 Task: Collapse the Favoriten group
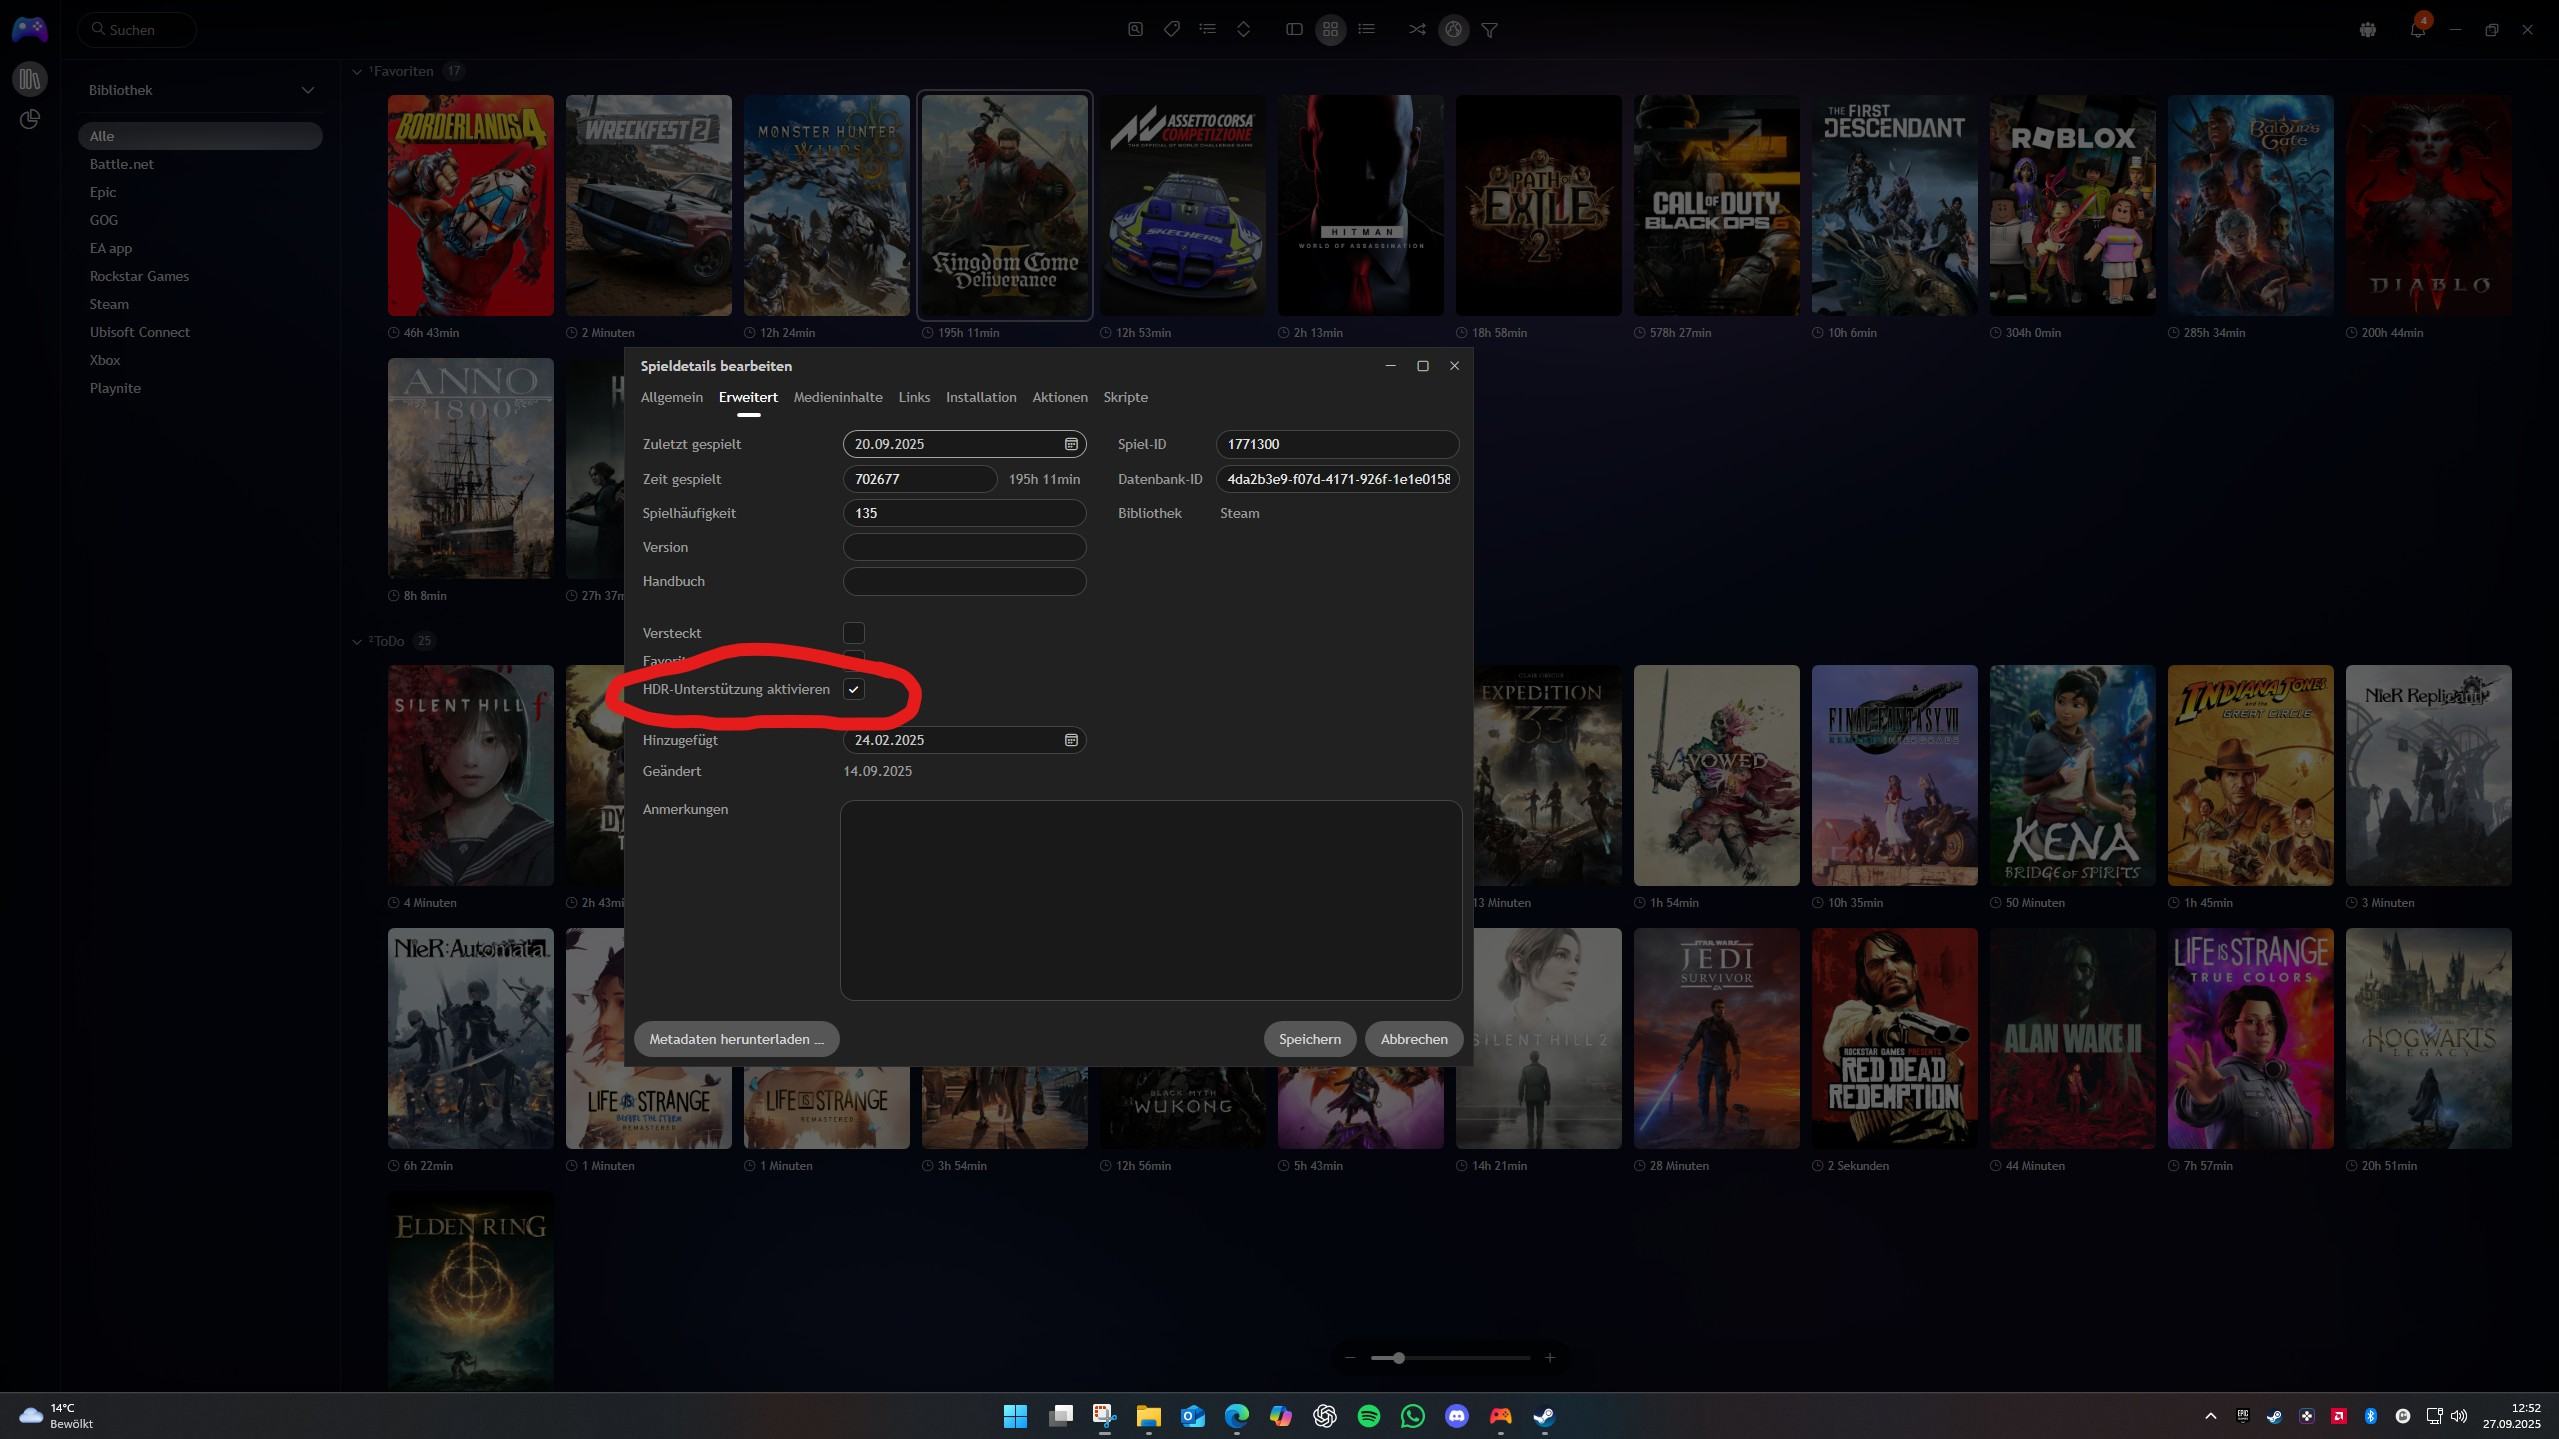(x=357, y=72)
